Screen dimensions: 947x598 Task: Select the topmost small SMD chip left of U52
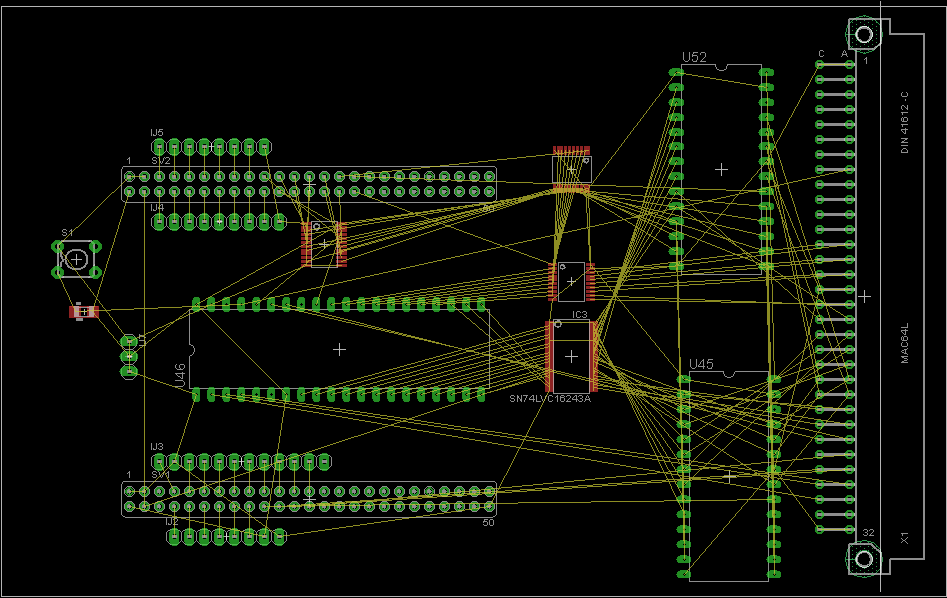(x=571, y=169)
